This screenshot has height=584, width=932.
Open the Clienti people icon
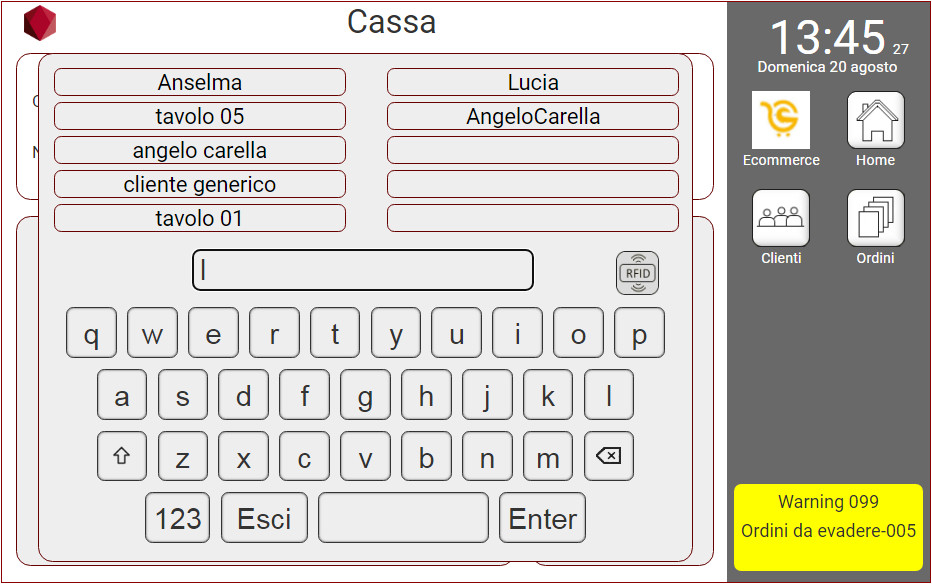coord(781,218)
